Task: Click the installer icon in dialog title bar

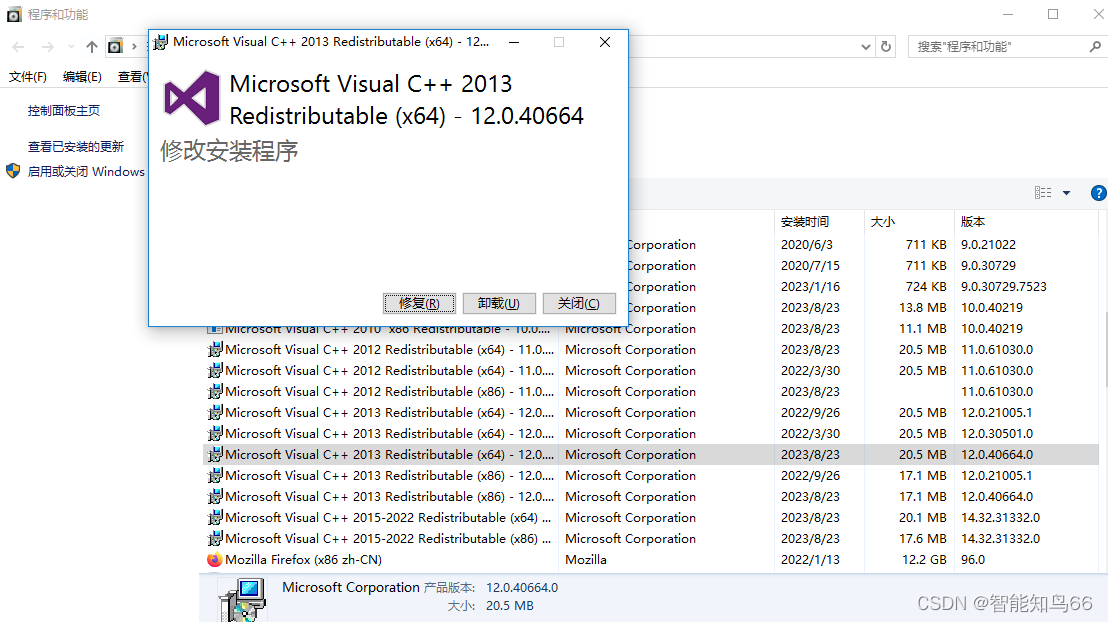Action: click(161, 42)
